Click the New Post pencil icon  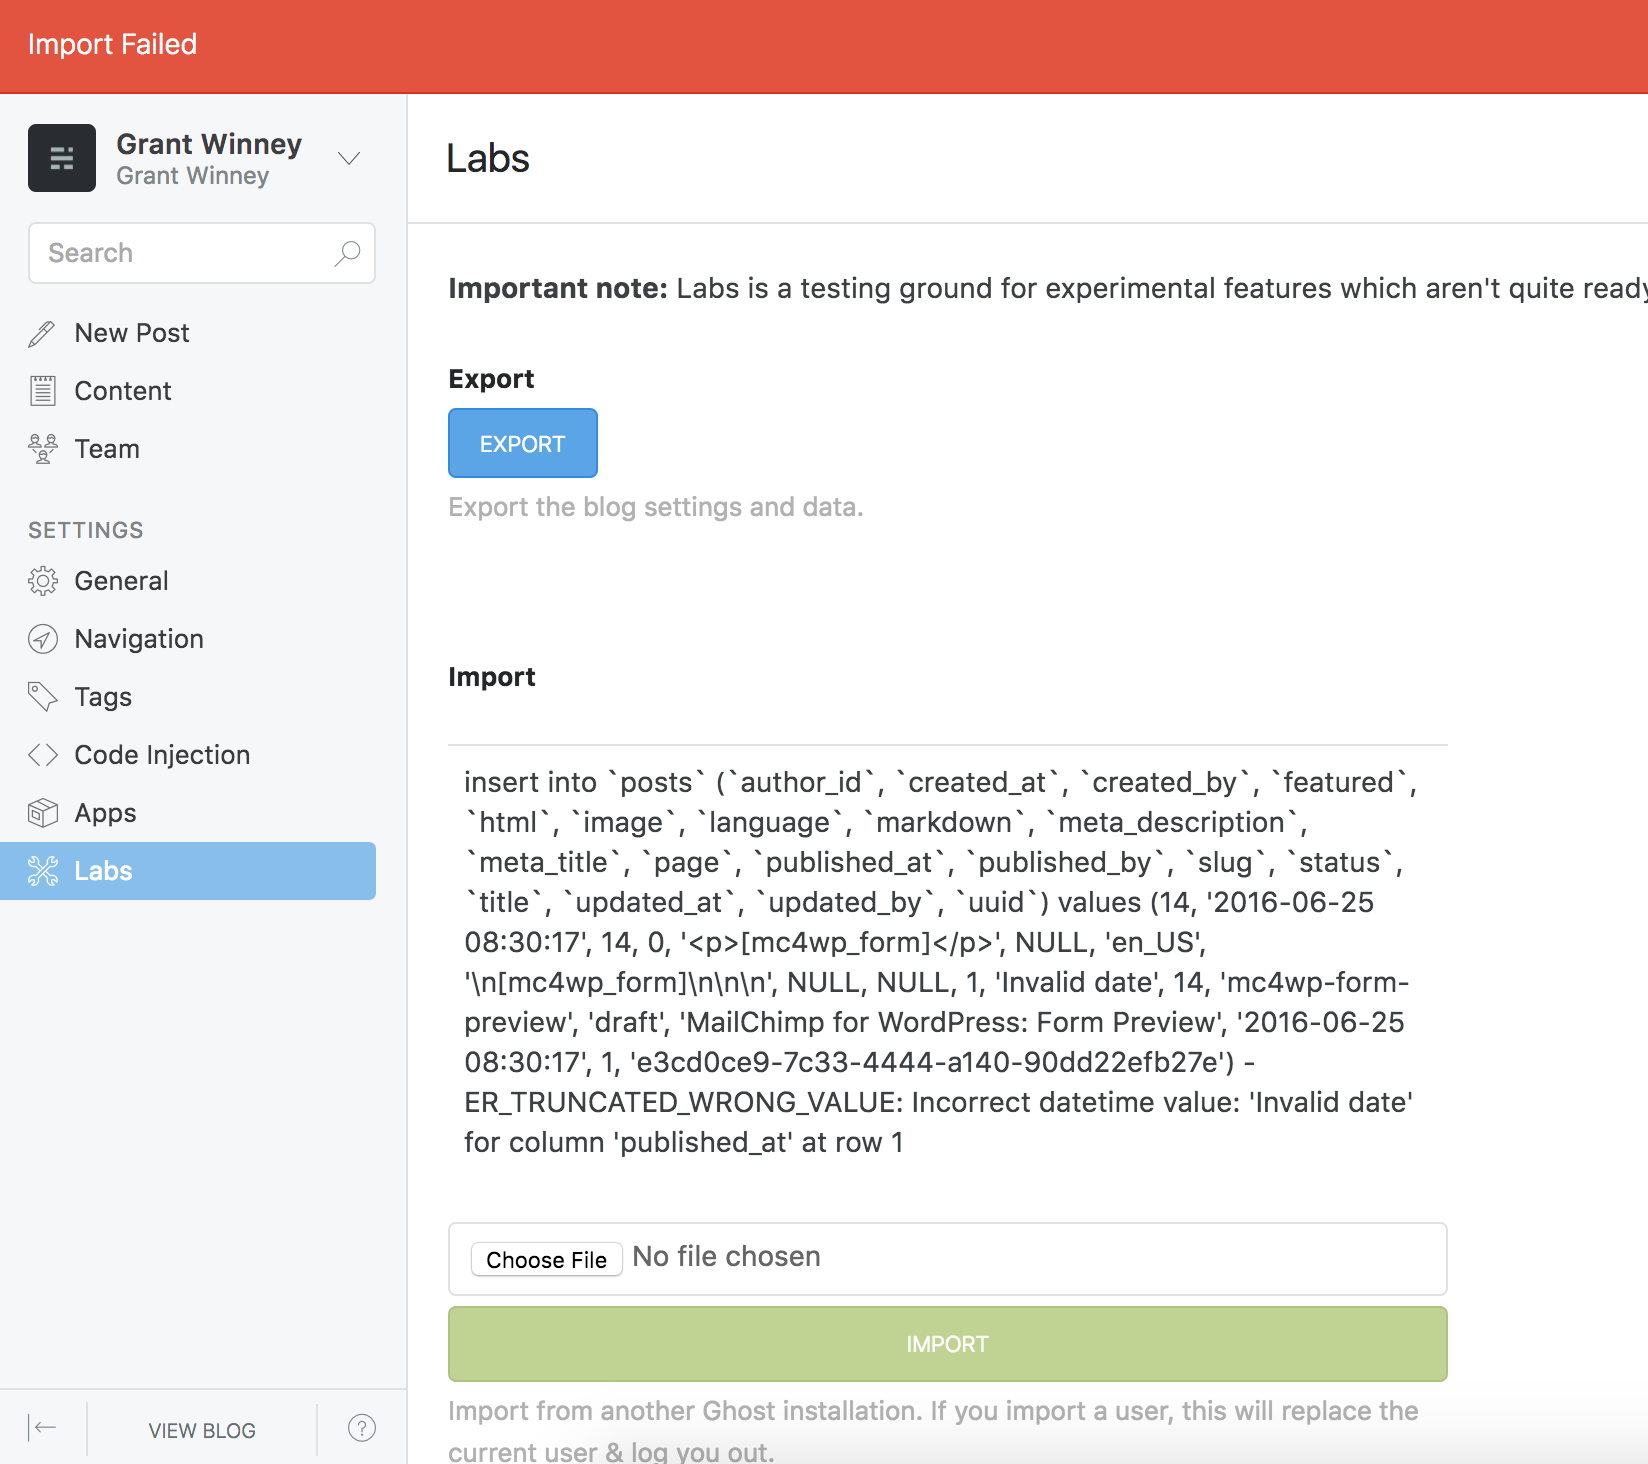coord(42,334)
